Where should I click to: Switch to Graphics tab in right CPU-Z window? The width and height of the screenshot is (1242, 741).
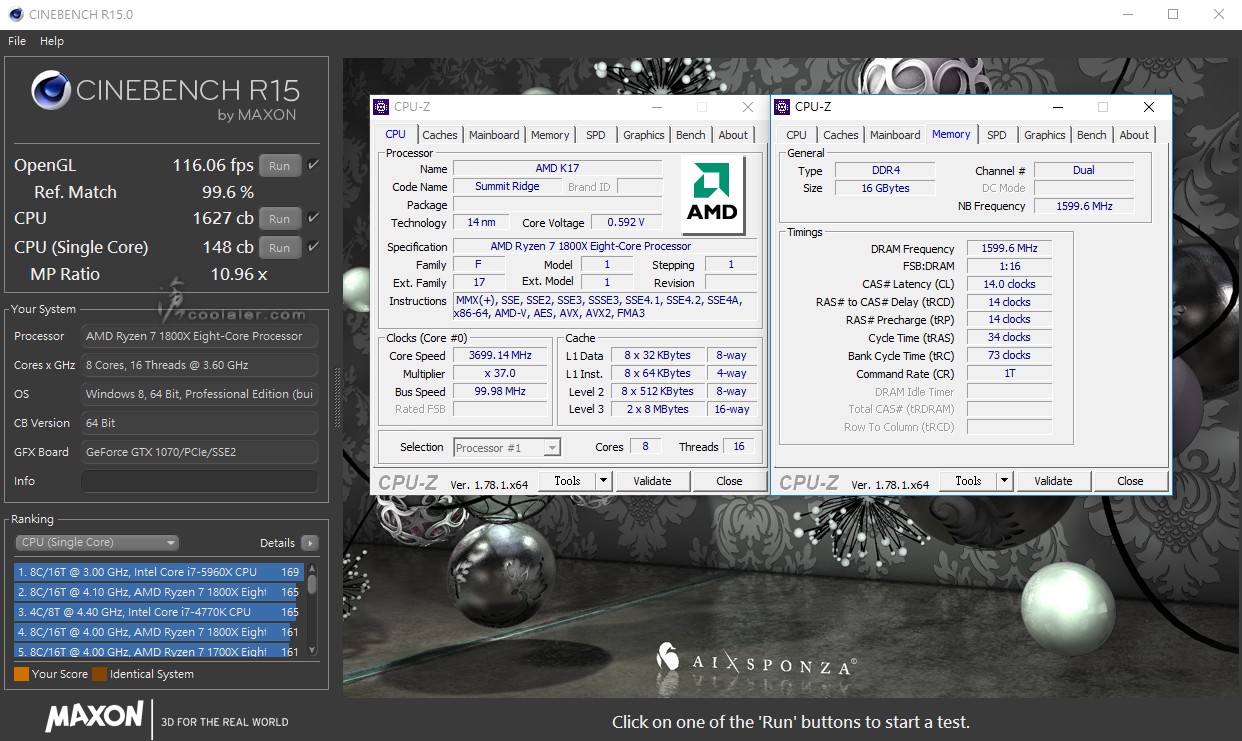tap(1045, 135)
